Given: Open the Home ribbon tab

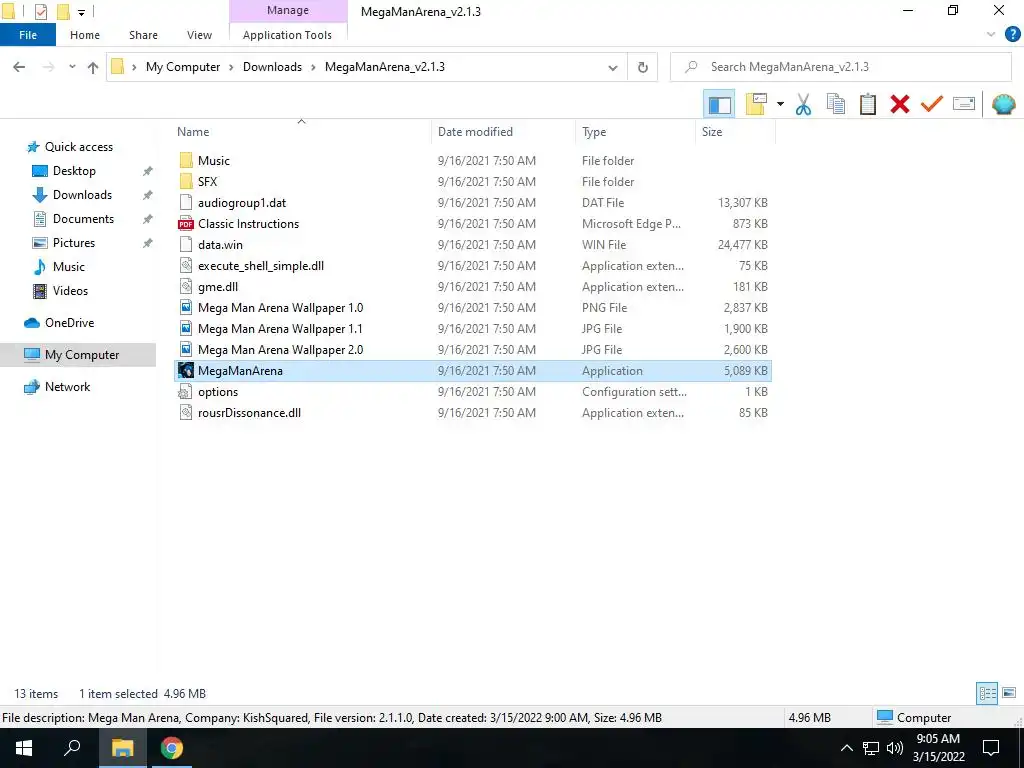Looking at the screenshot, I should point(85,35).
